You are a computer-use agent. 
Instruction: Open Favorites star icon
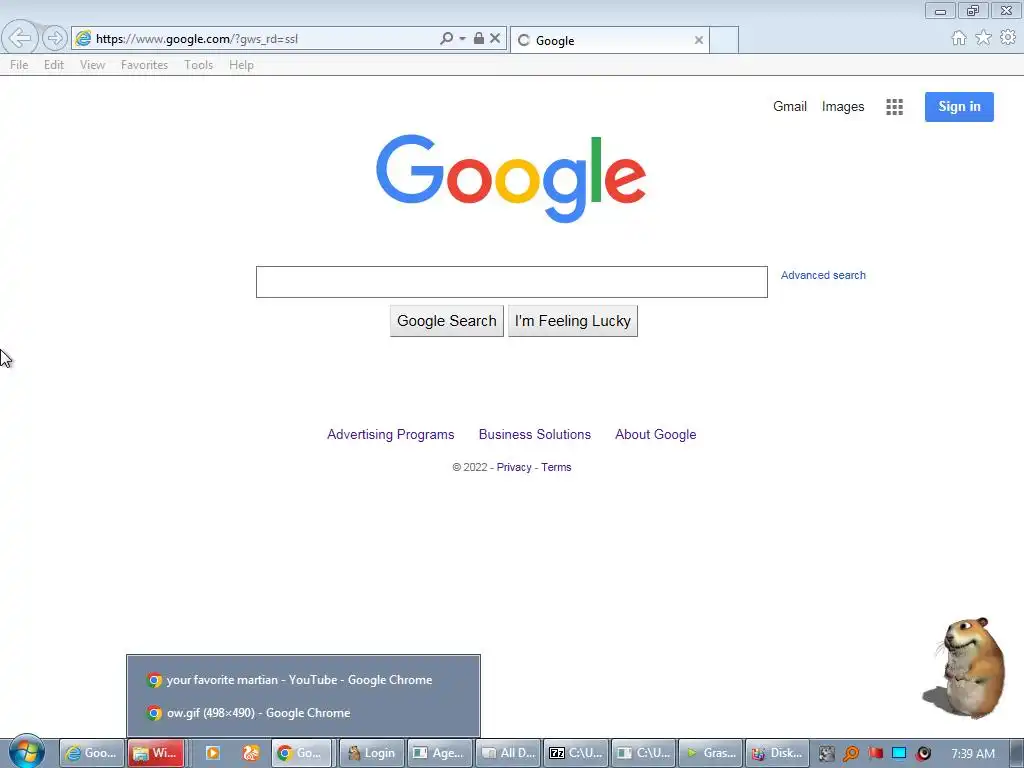983,38
